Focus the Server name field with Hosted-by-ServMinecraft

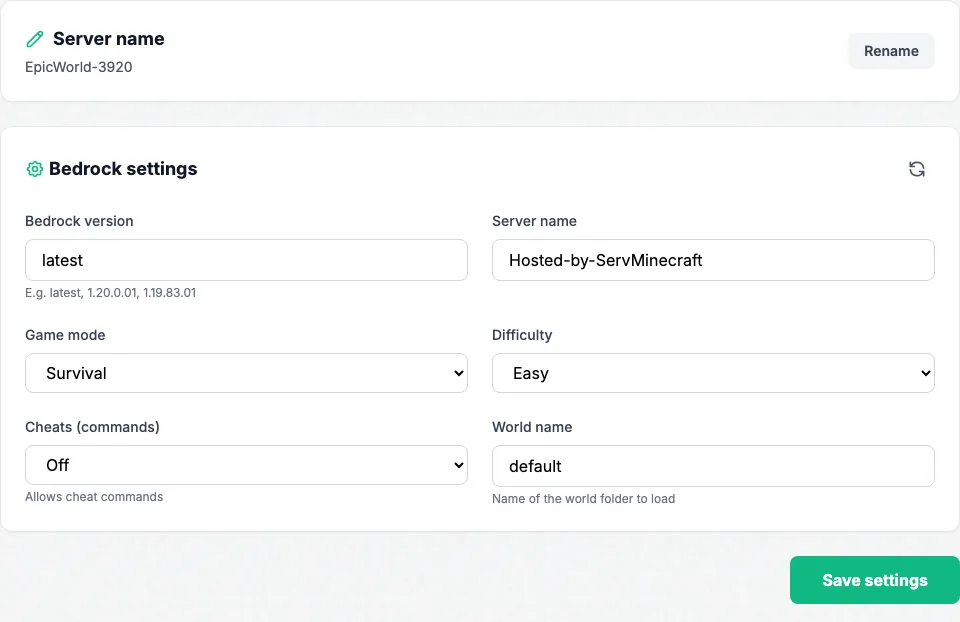[x=713, y=260]
